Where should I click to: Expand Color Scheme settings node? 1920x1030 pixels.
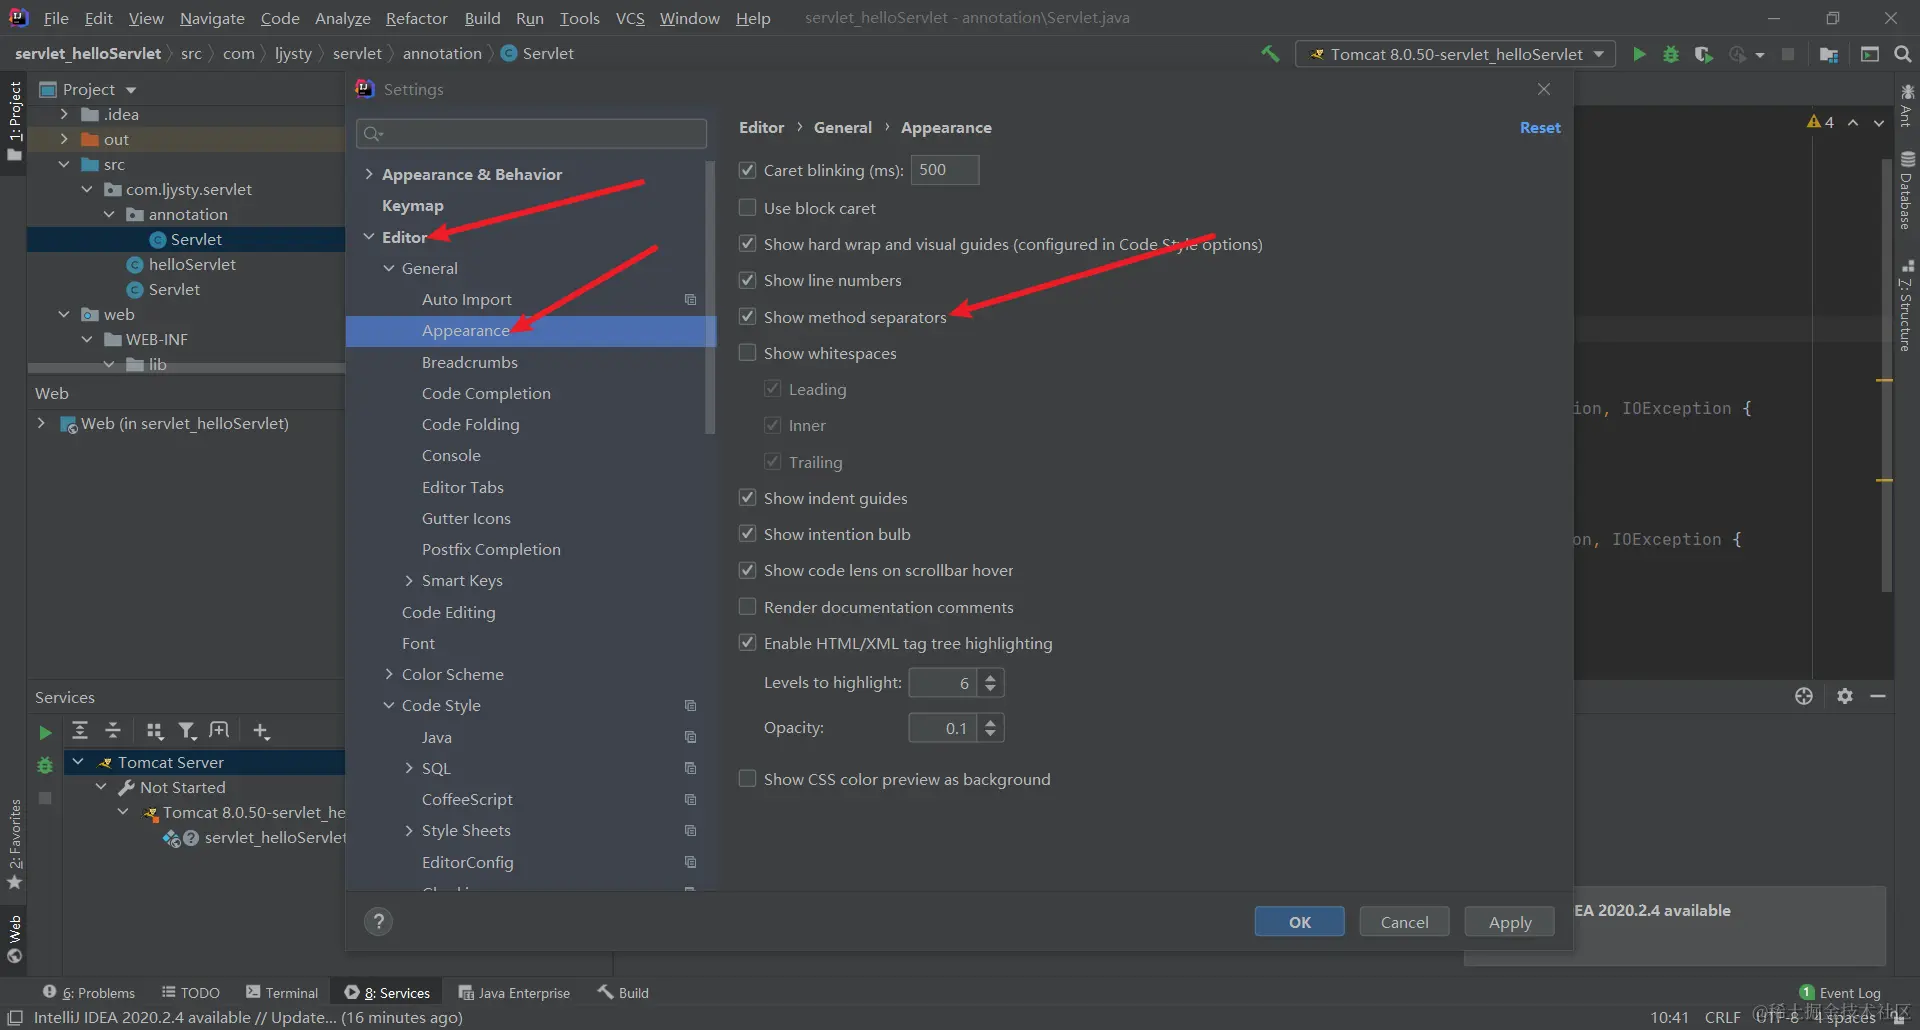click(x=389, y=674)
